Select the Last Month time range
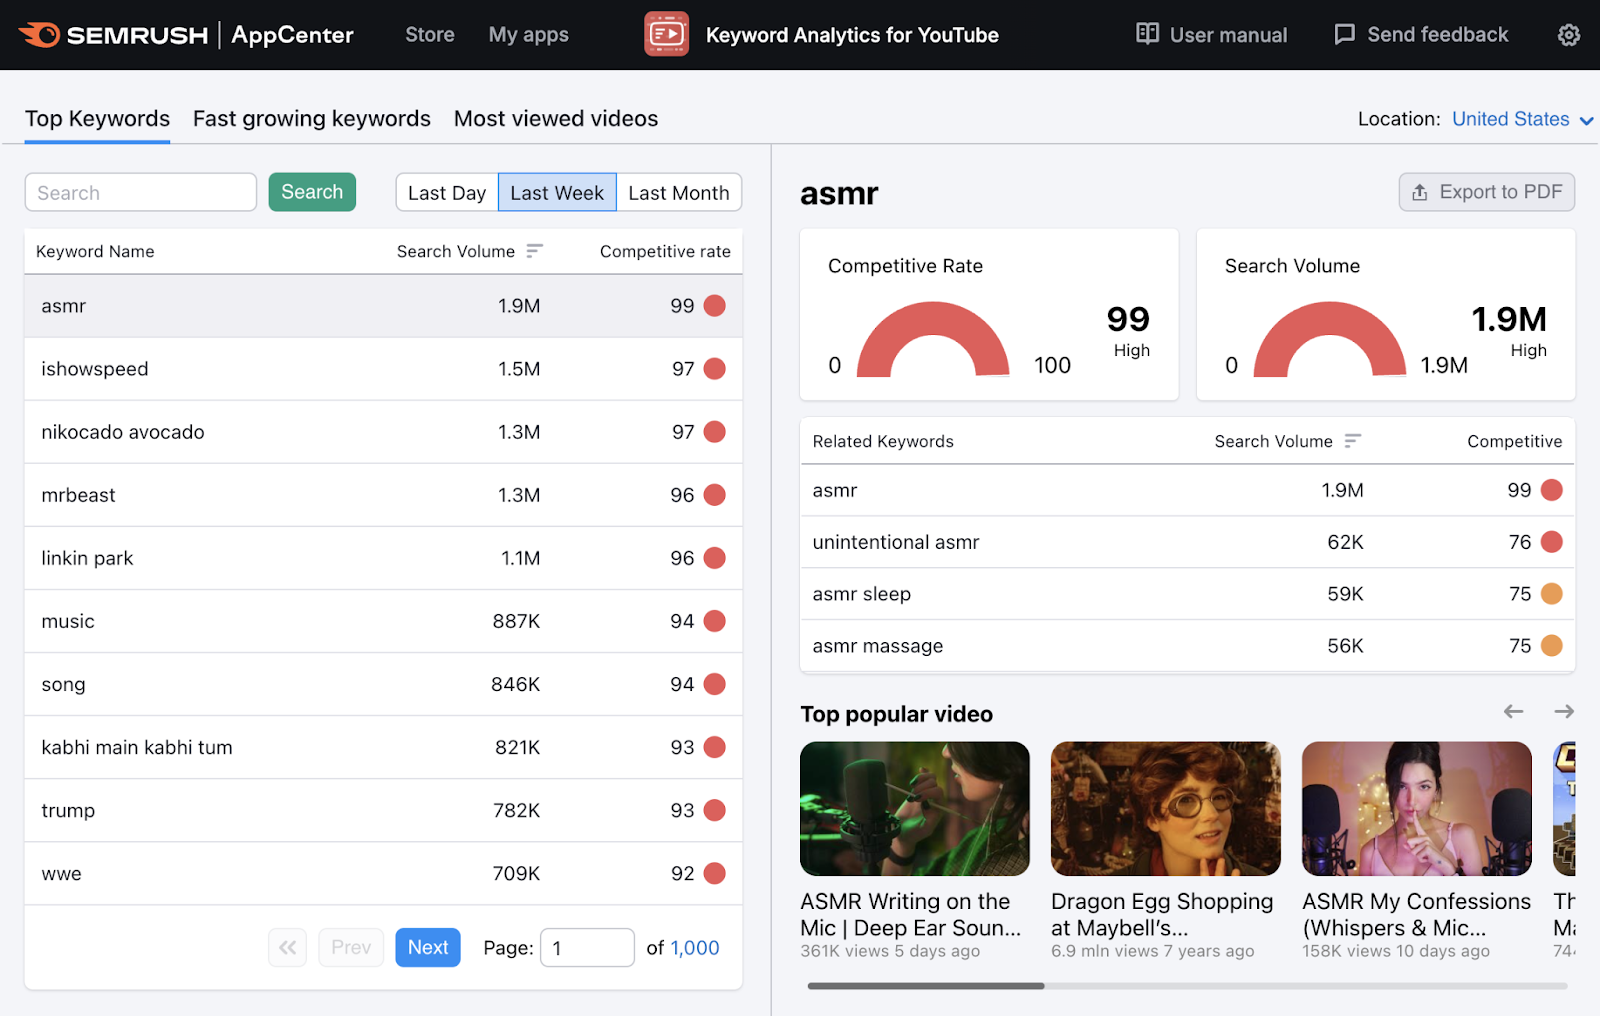Screen dimensions: 1600x1016 pos(678,193)
